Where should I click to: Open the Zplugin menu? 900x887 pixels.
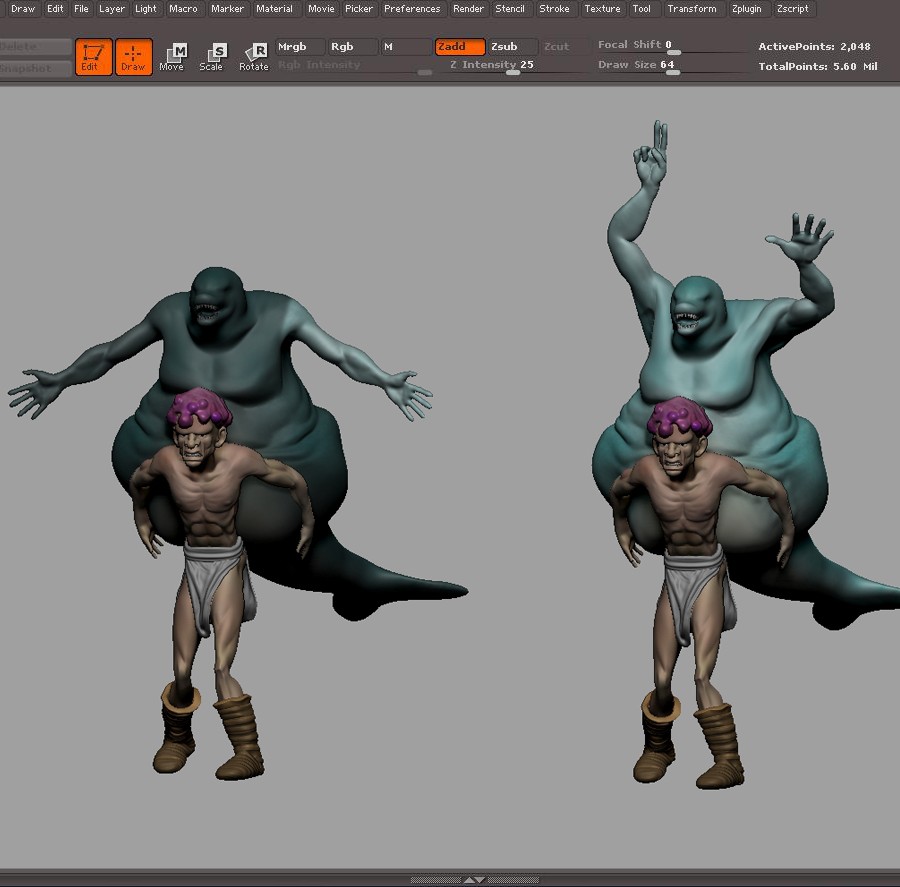pos(745,9)
